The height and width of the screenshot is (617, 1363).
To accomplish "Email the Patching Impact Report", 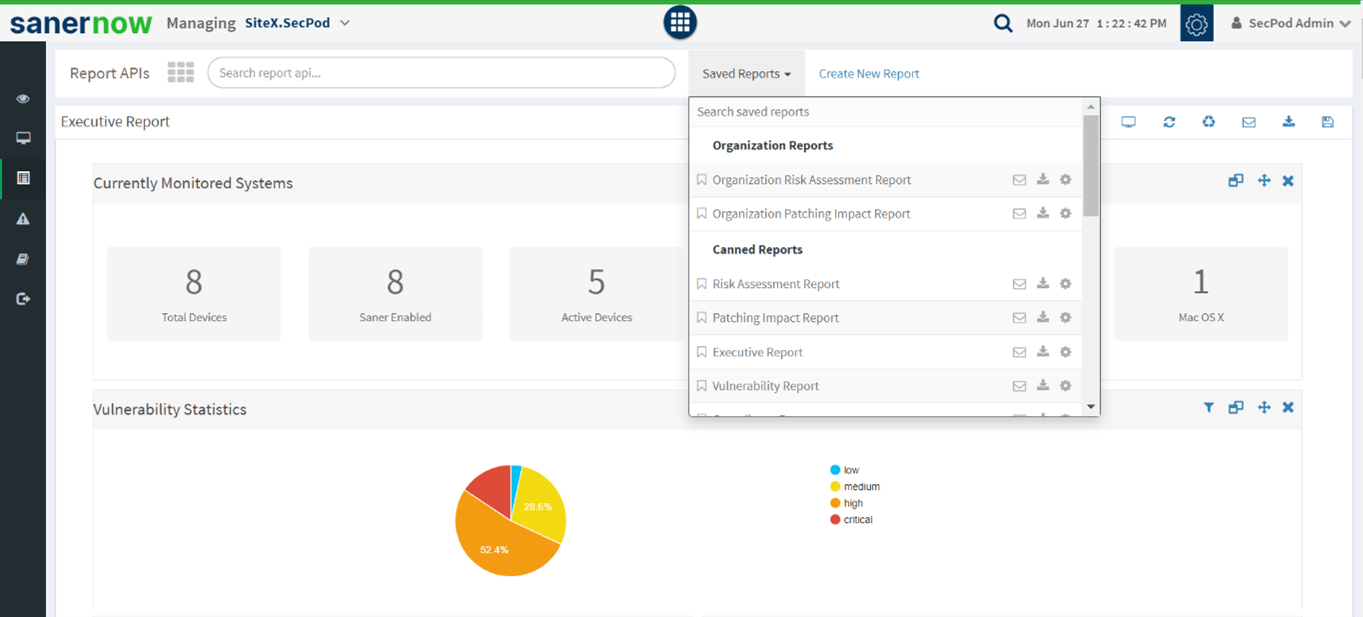I will [1019, 318].
